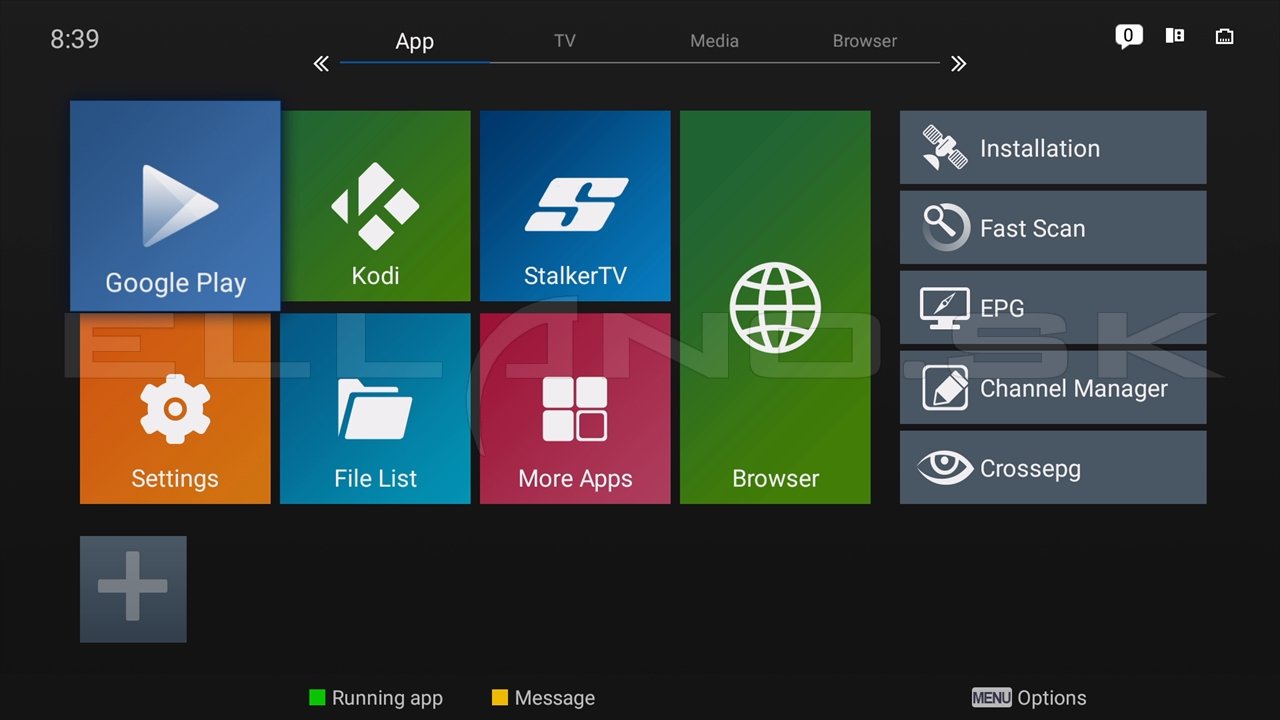Open the Settings gear tile
Image resolution: width=1280 pixels, height=720 pixels.
(175, 408)
